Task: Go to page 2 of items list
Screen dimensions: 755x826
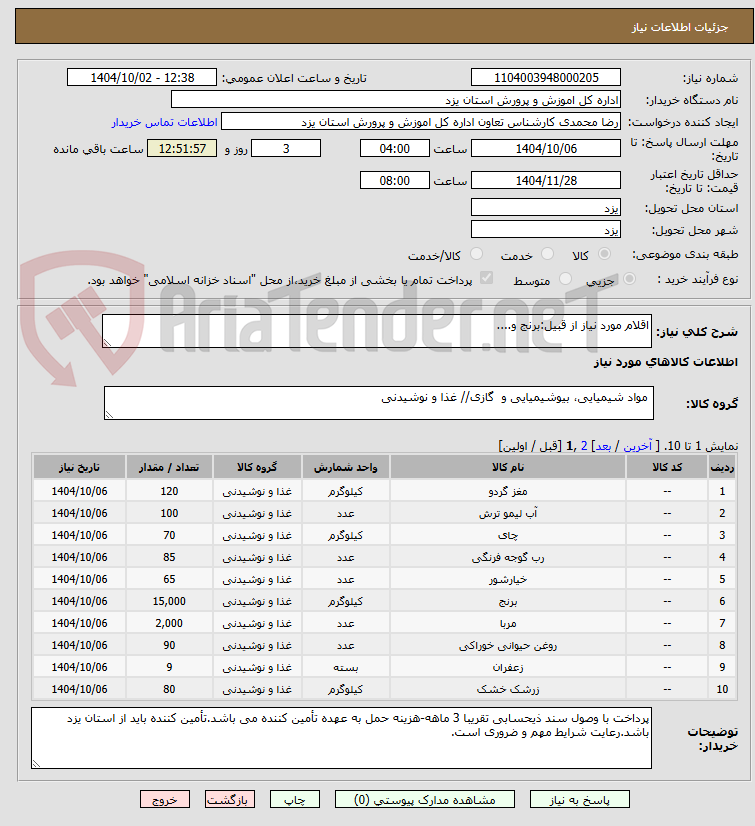Action: point(584,446)
